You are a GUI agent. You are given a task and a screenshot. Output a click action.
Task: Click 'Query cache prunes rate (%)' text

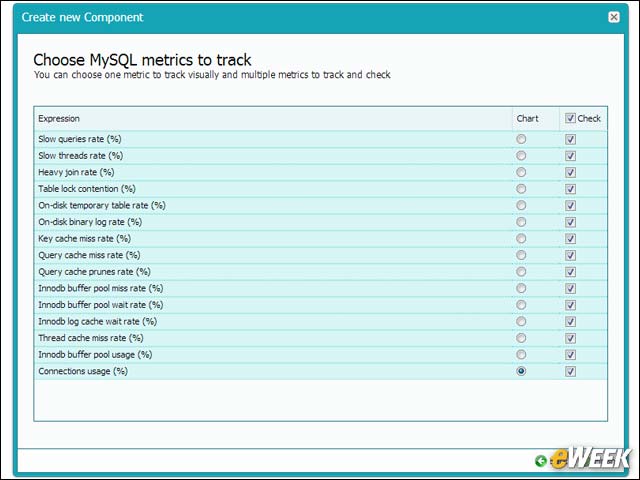(94, 272)
